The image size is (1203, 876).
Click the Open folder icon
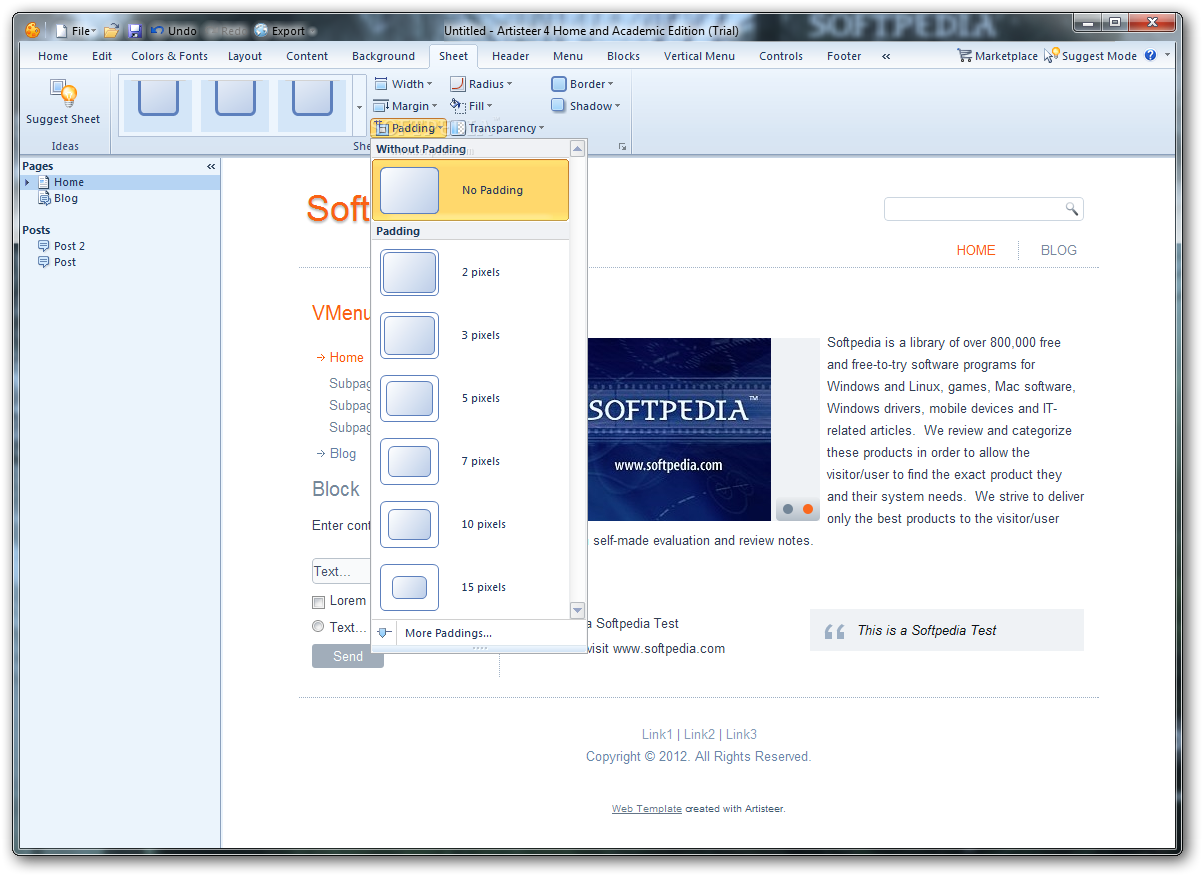point(112,31)
